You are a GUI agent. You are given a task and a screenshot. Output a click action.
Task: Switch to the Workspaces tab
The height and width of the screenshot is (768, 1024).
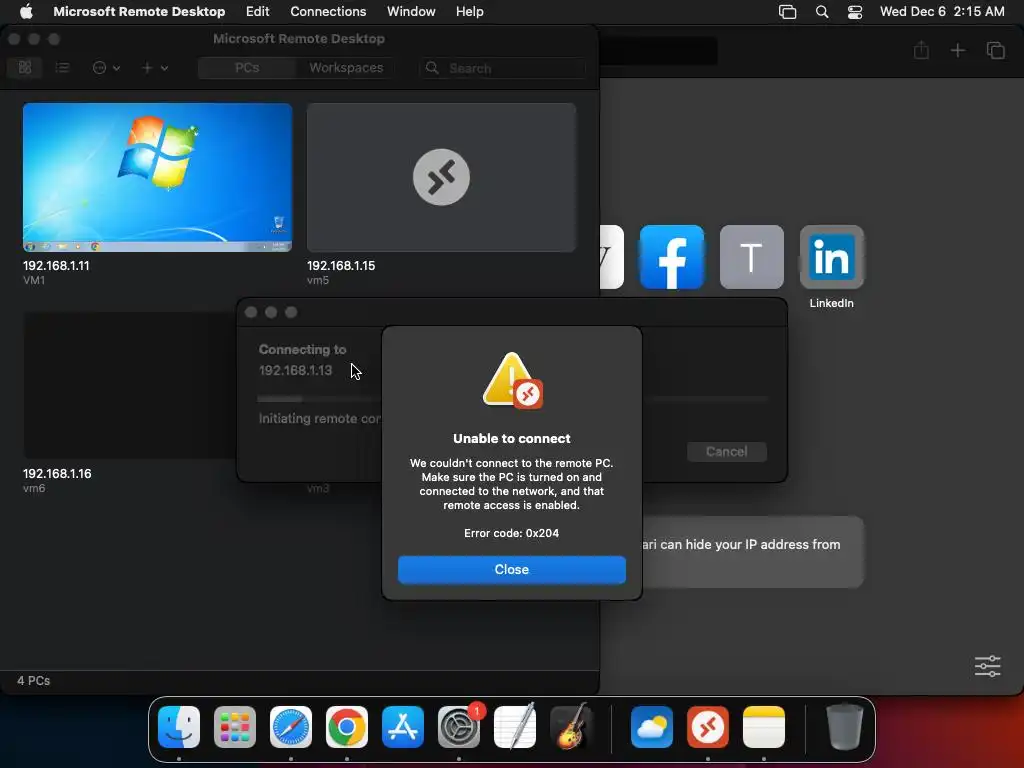click(x=345, y=68)
